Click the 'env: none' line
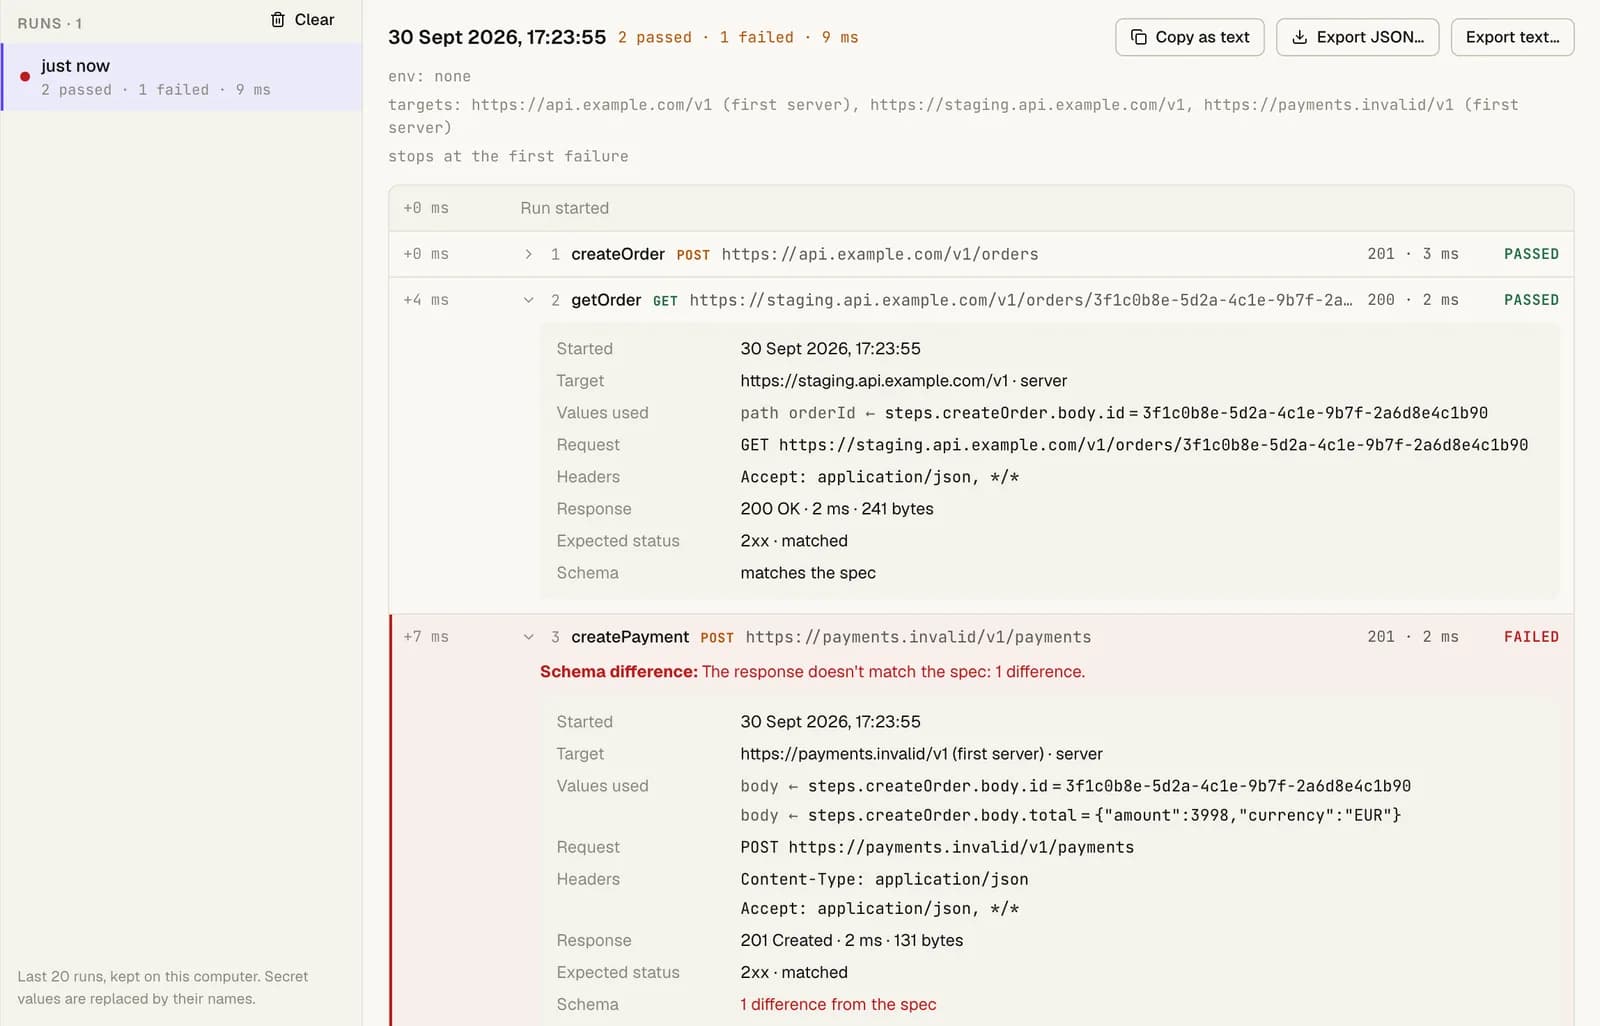This screenshot has width=1600, height=1026. 429,76
